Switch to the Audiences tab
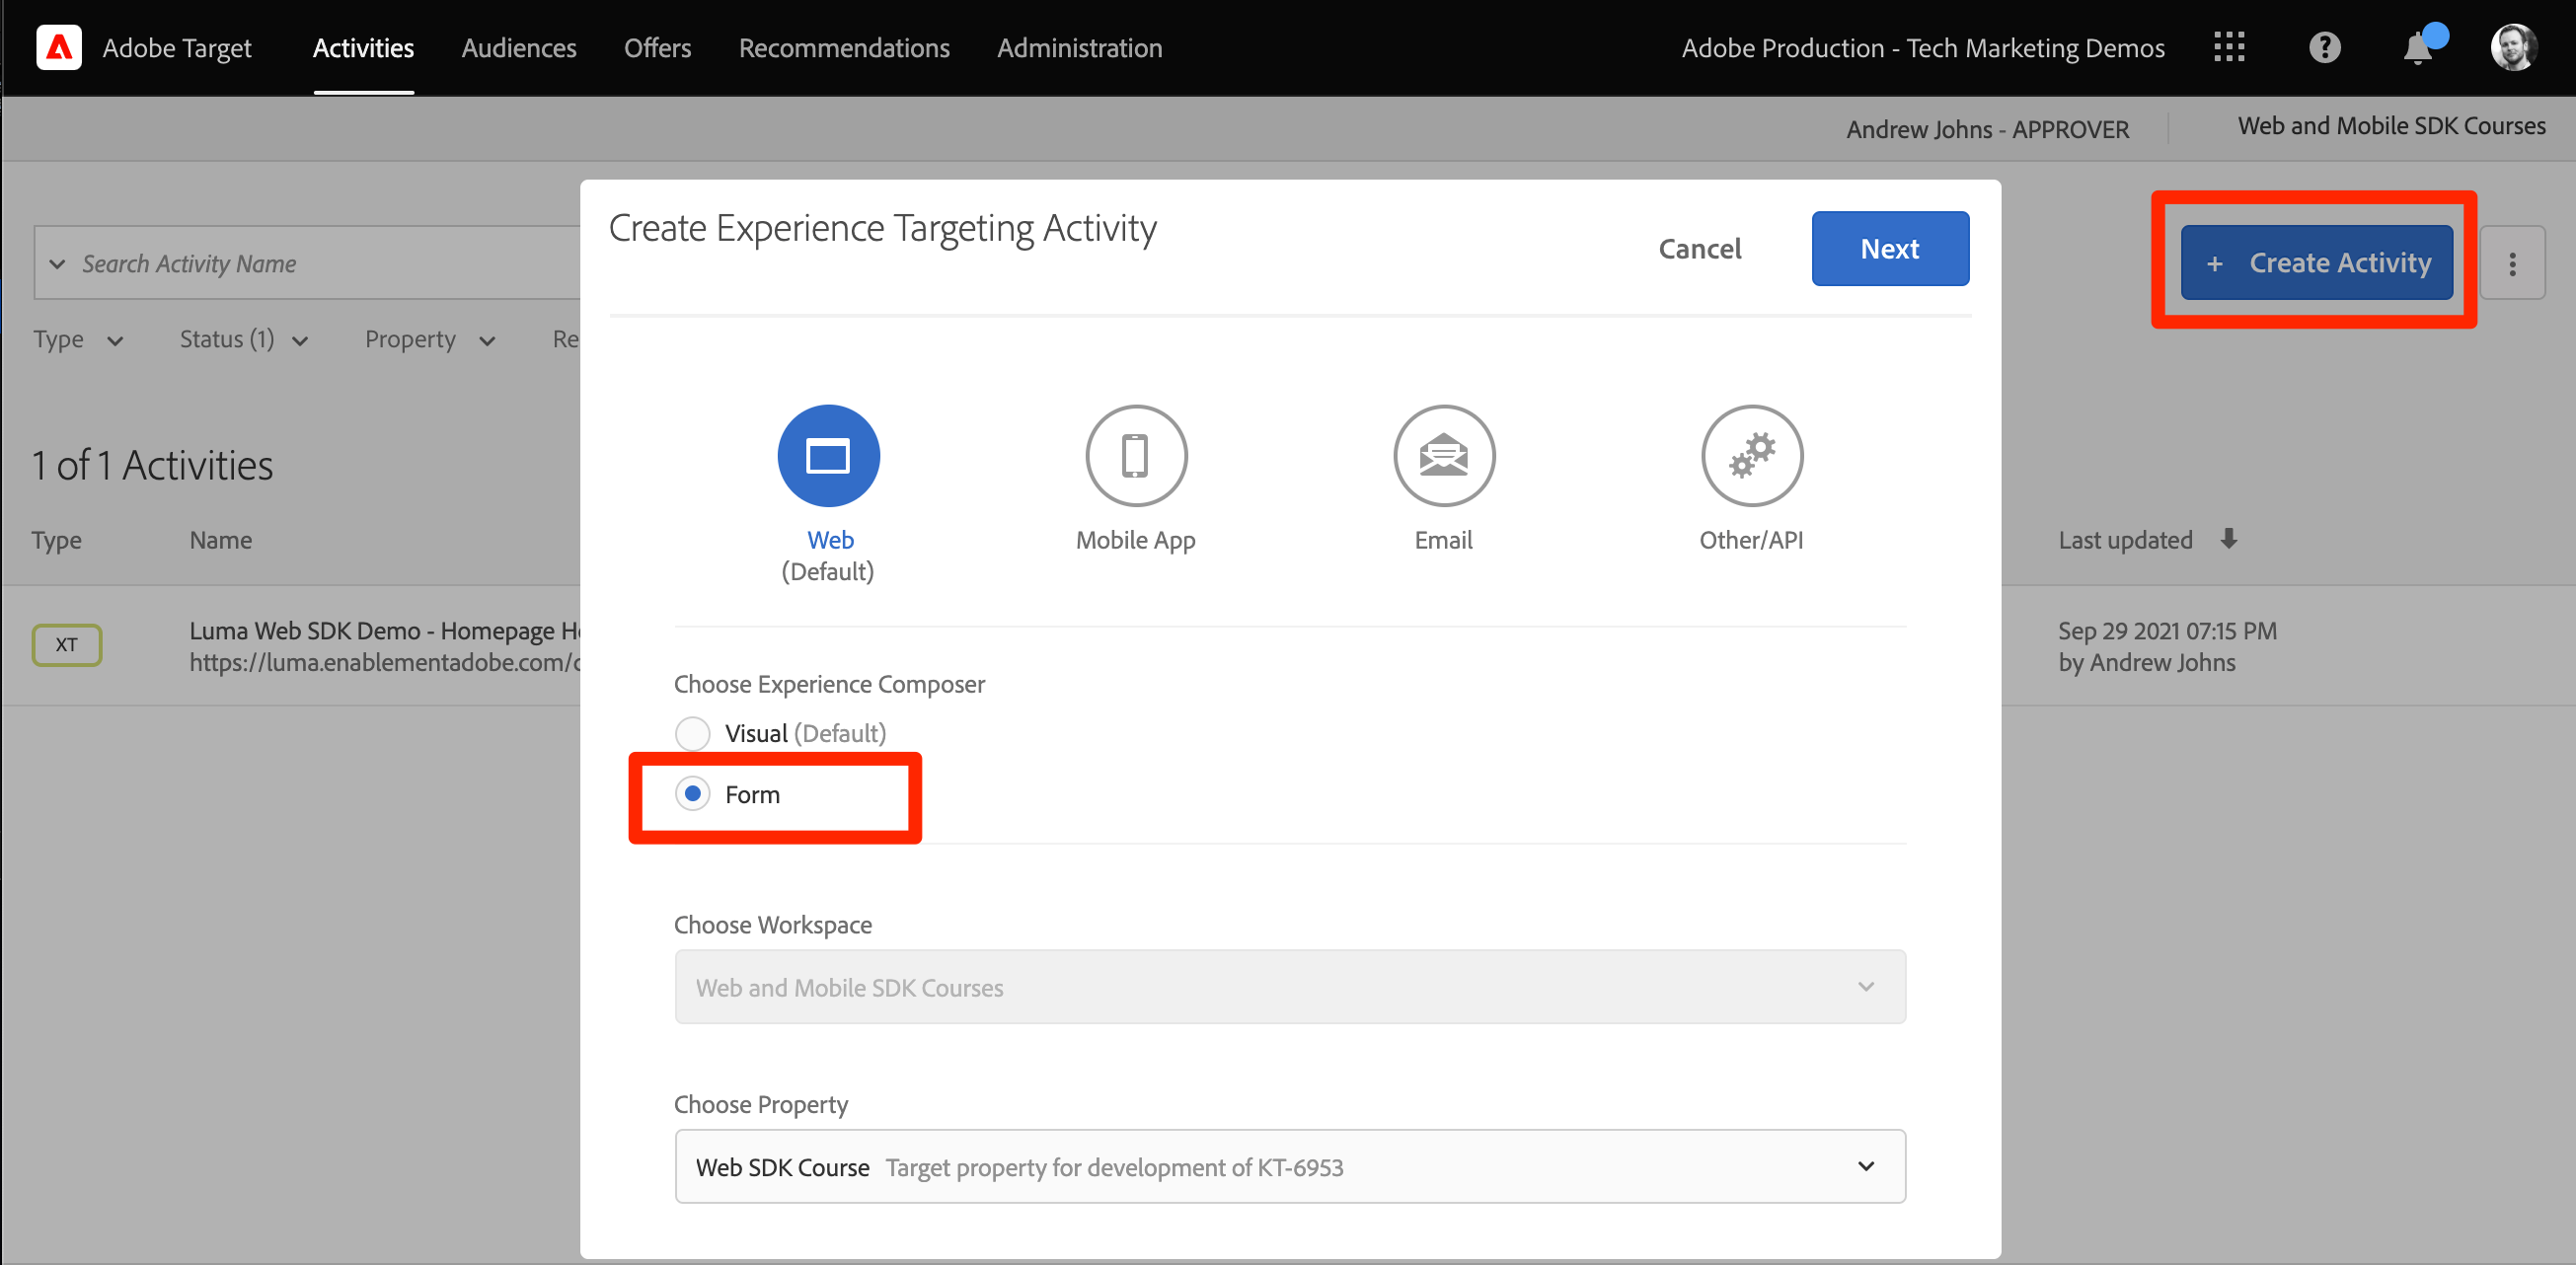 [518, 47]
